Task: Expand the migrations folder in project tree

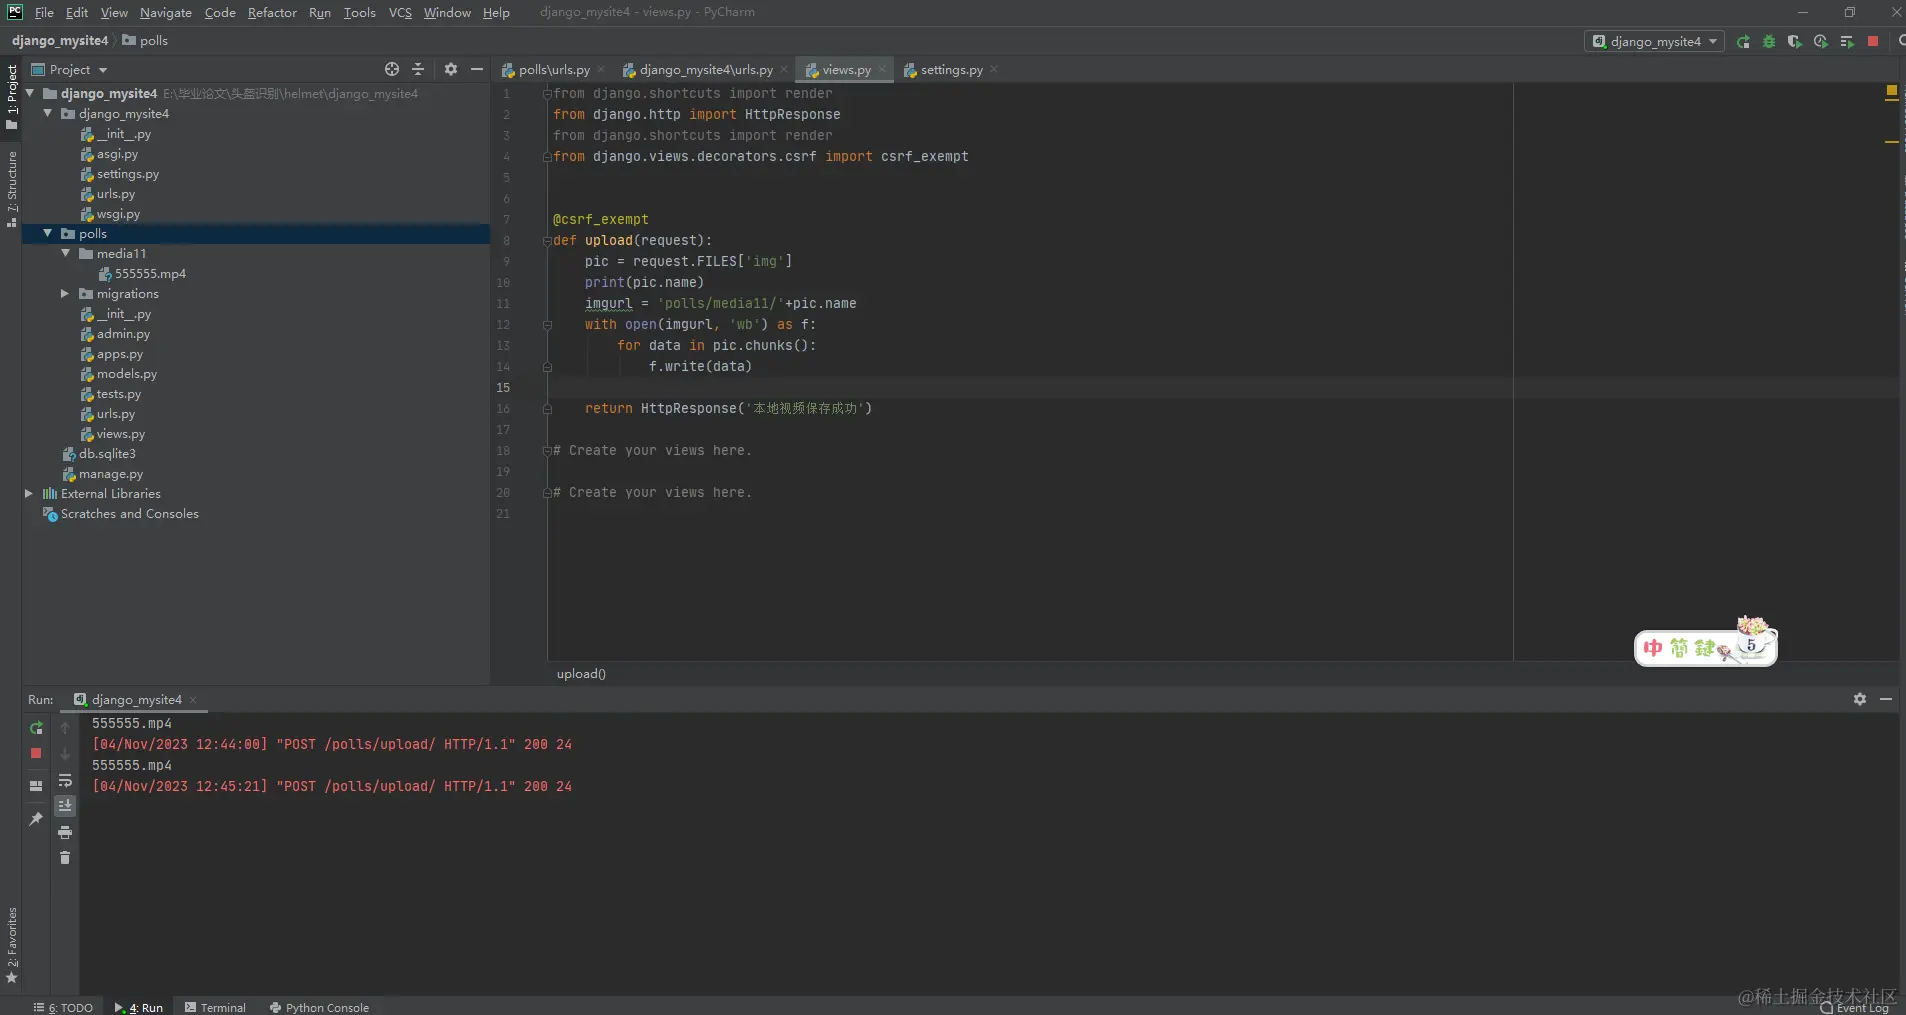Action: (x=65, y=294)
